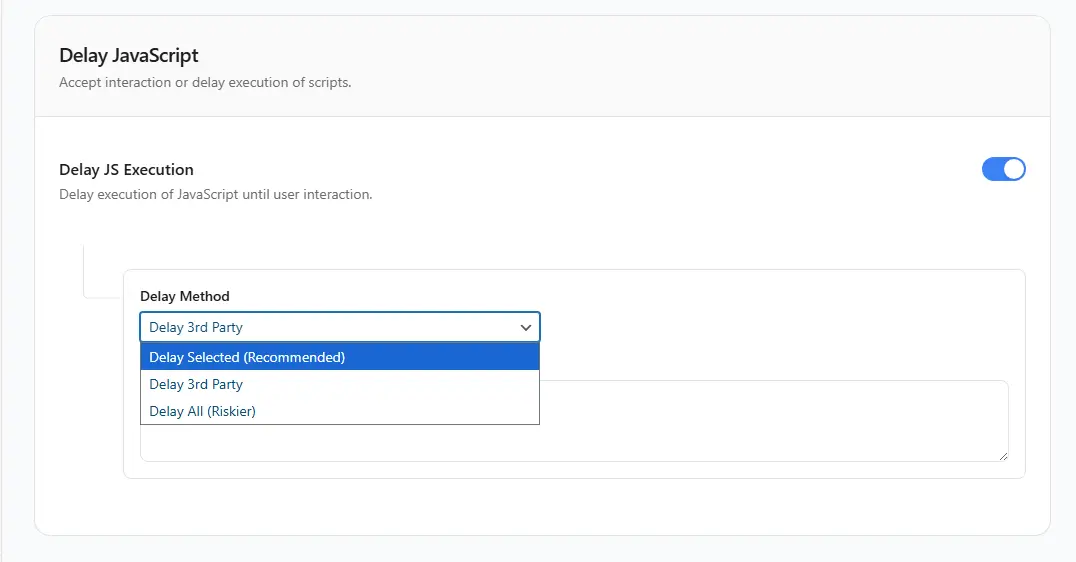Click the textarea resize handle corner
The image size is (1076, 562).
[x=1002, y=455]
